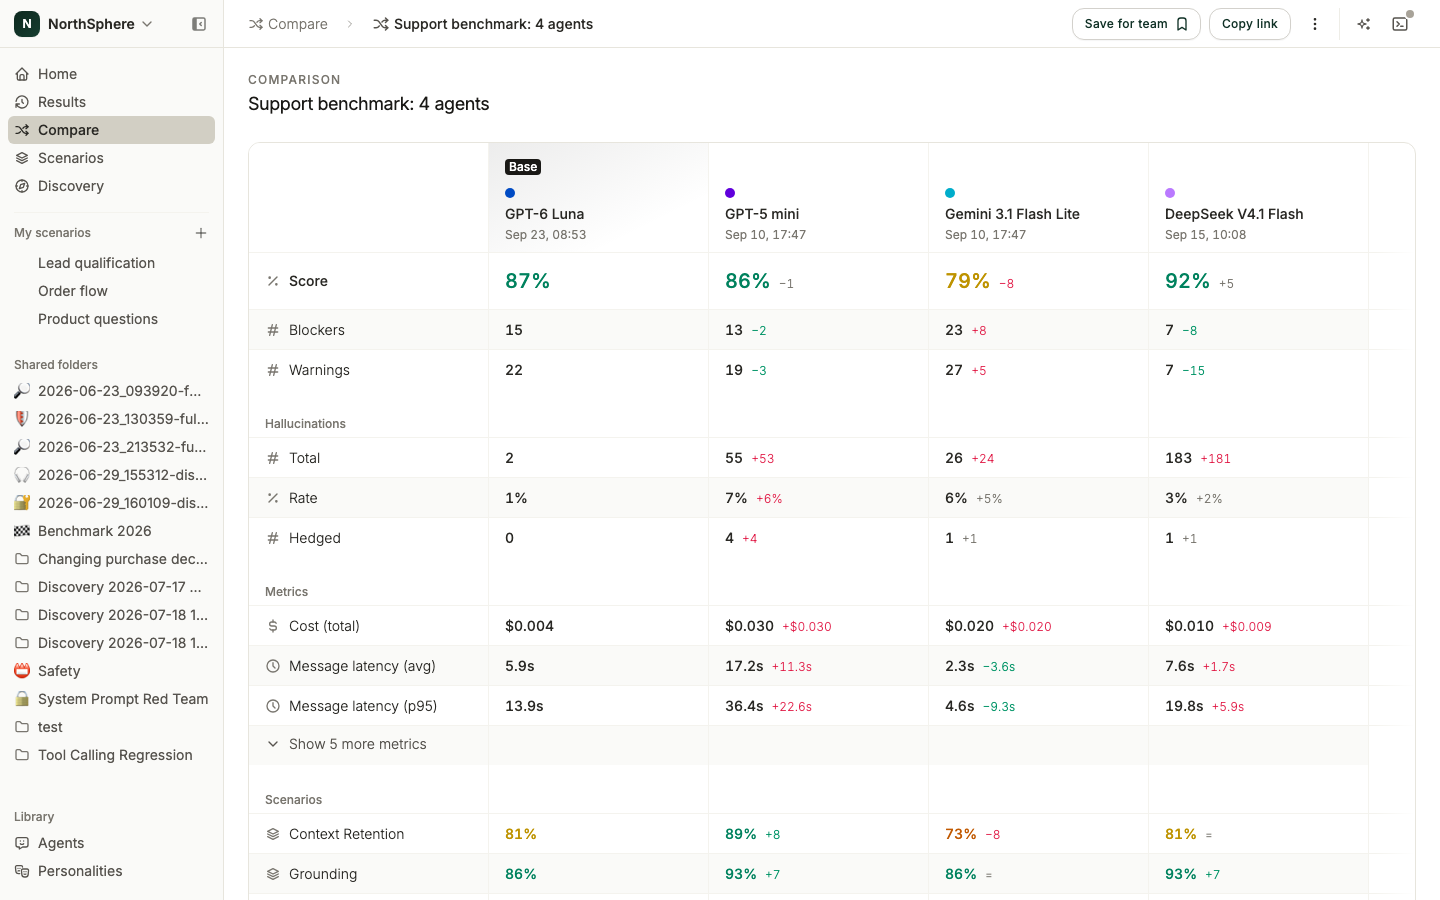Click the Grounding scenario row label

tap(323, 874)
